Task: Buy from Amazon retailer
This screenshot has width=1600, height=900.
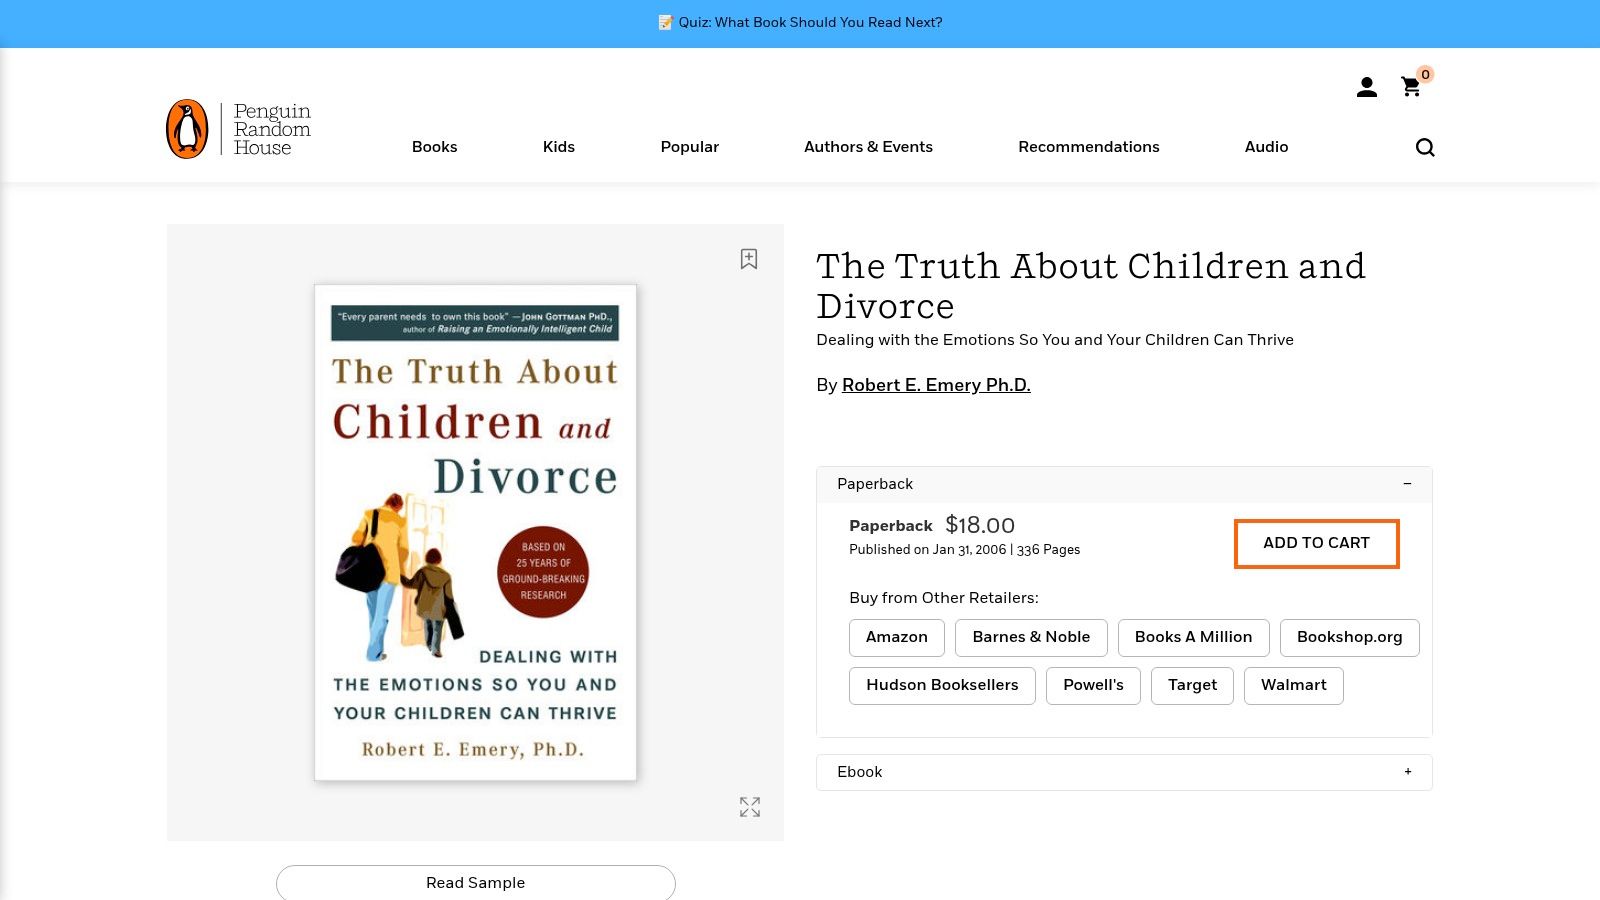Action: pyautogui.click(x=897, y=637)
